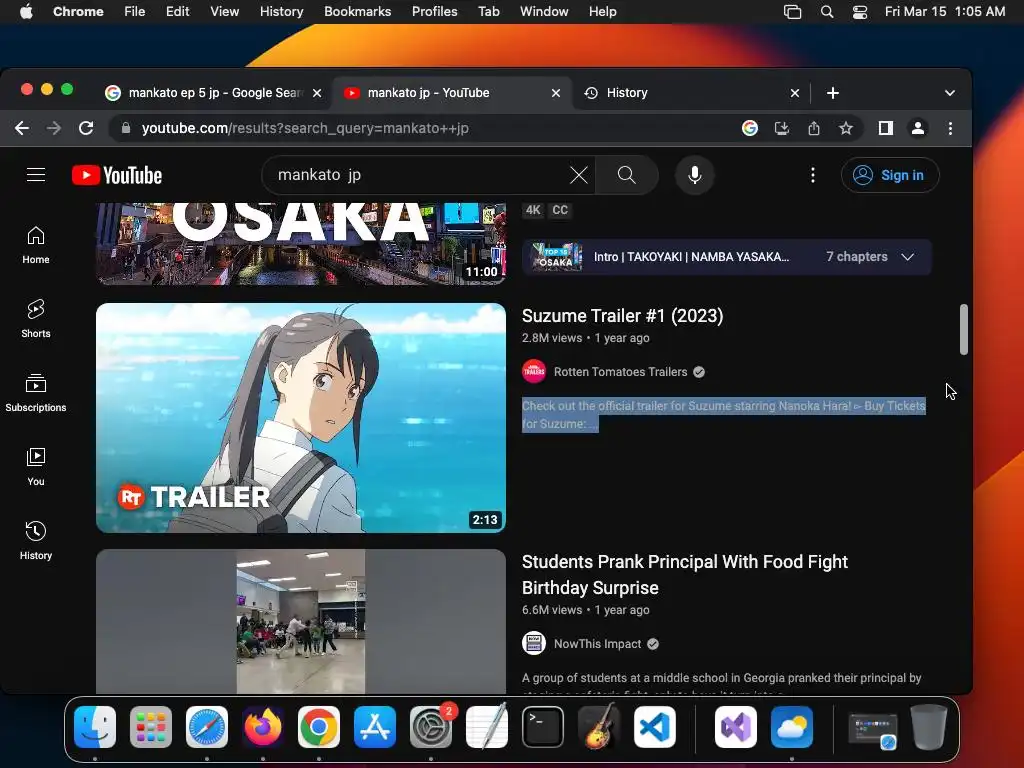Toggle the Chrome side panel
Image resolution: width=1024 pixels, height=768 pixels.
click(886, 128)
